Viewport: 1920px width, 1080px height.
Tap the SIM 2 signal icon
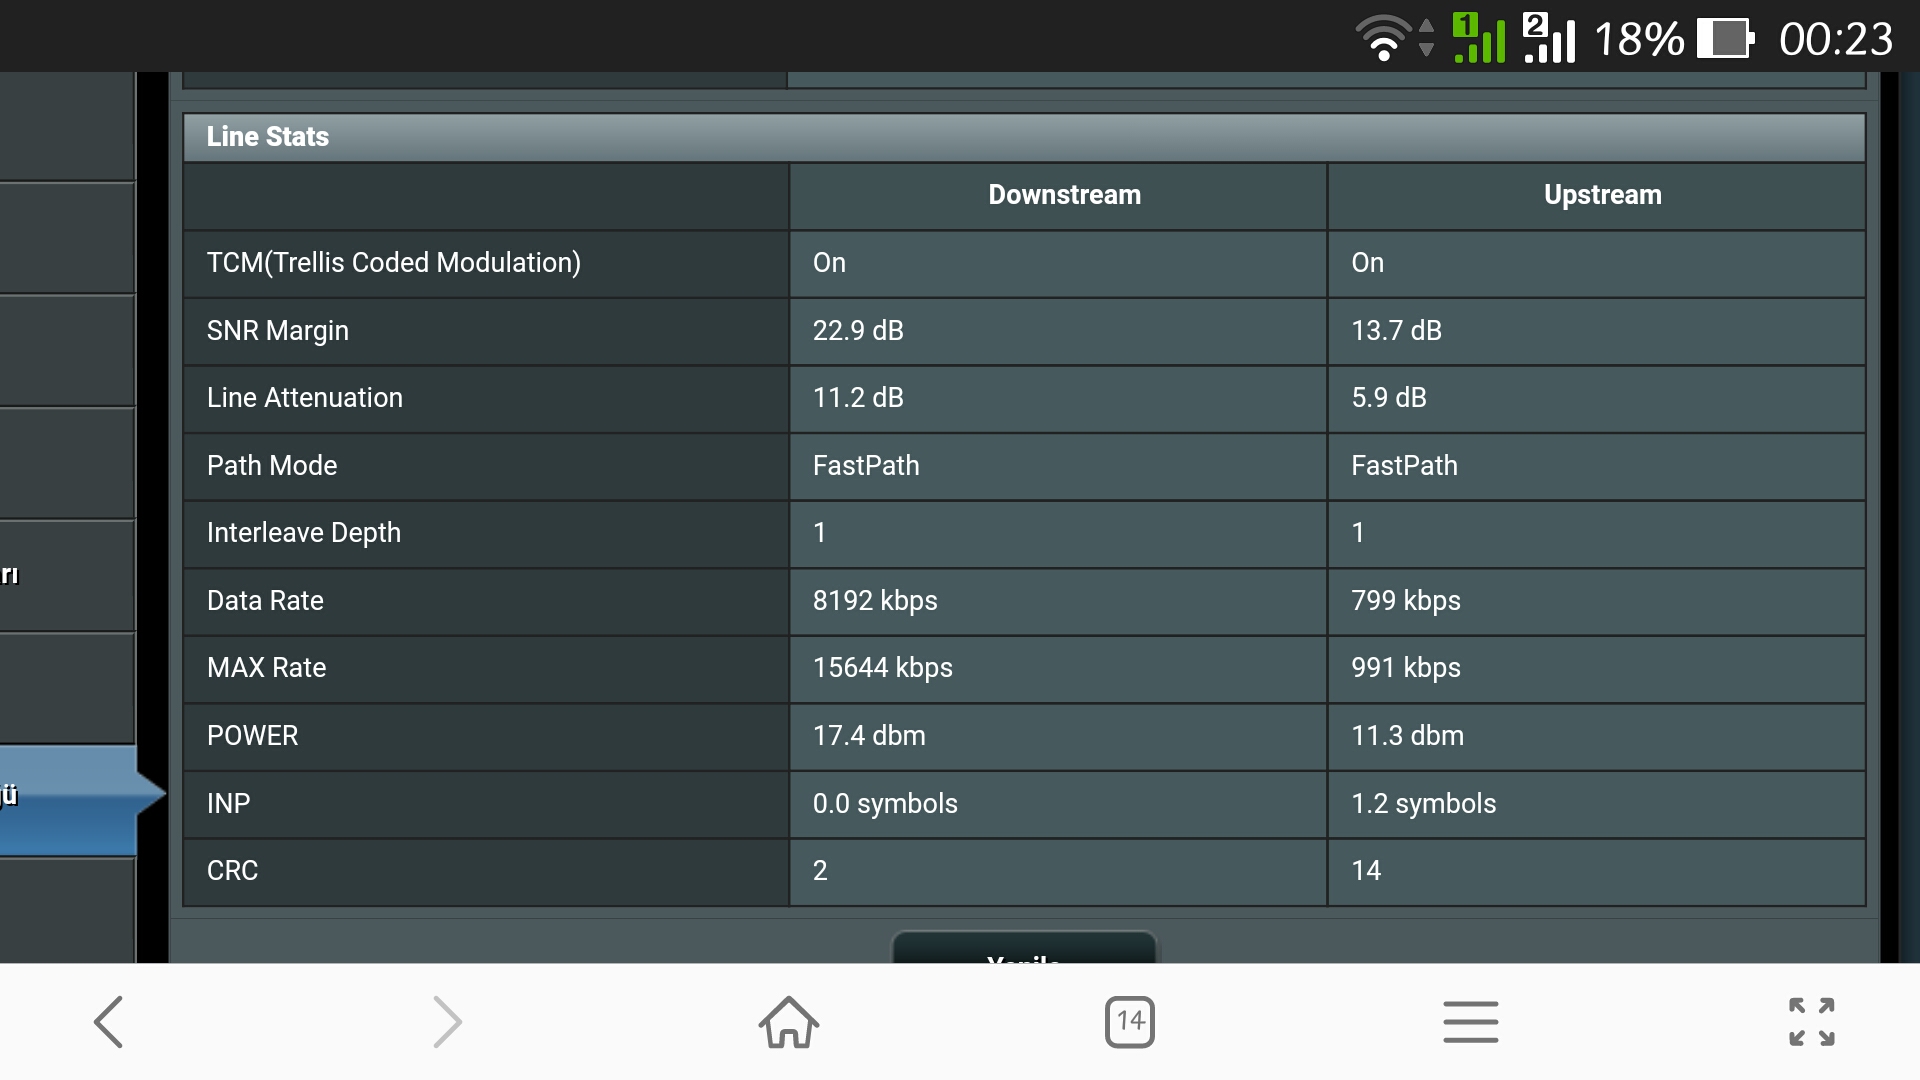point(1549,39)
